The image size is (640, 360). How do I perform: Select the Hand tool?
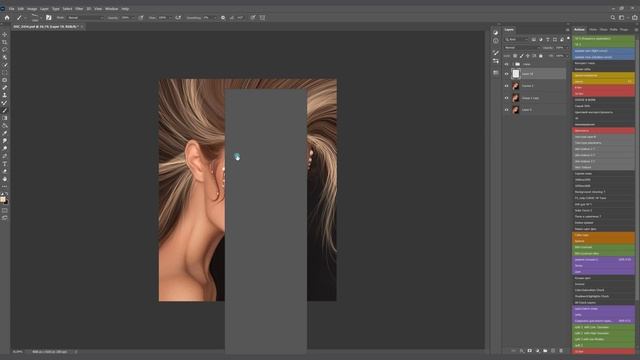[x=4, y=179]
